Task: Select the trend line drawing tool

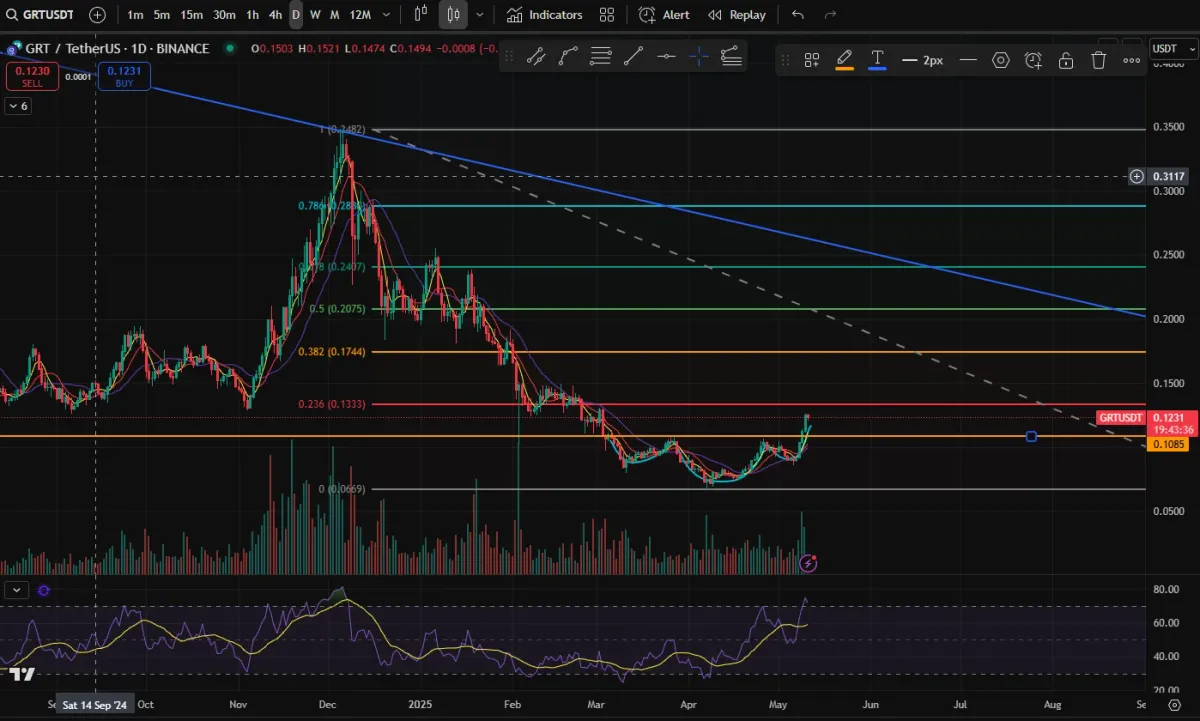Action: pyautogui.click(x=633, y=57)
